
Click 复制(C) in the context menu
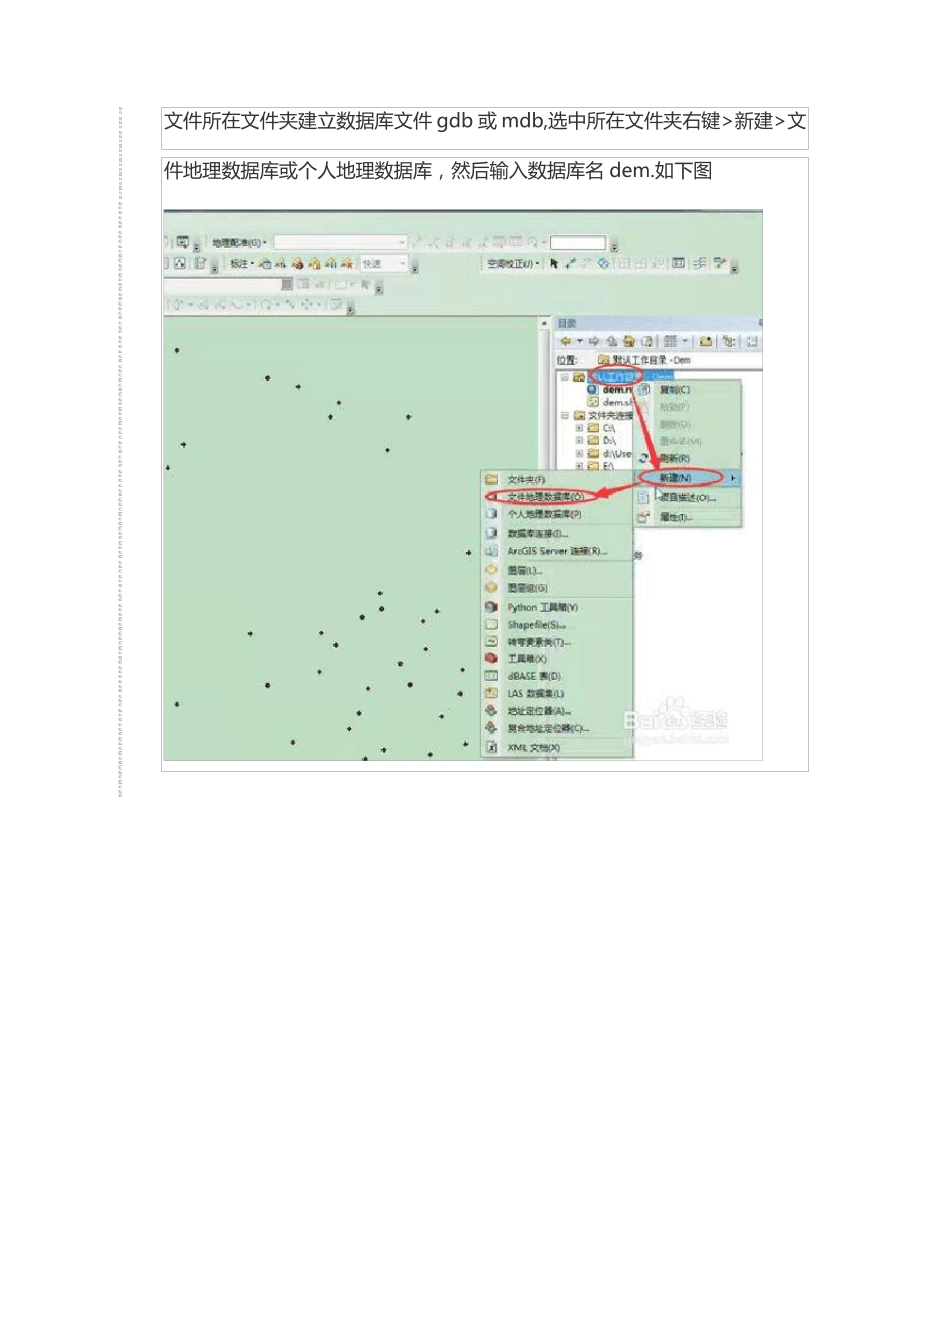click(x=688, y=390)
